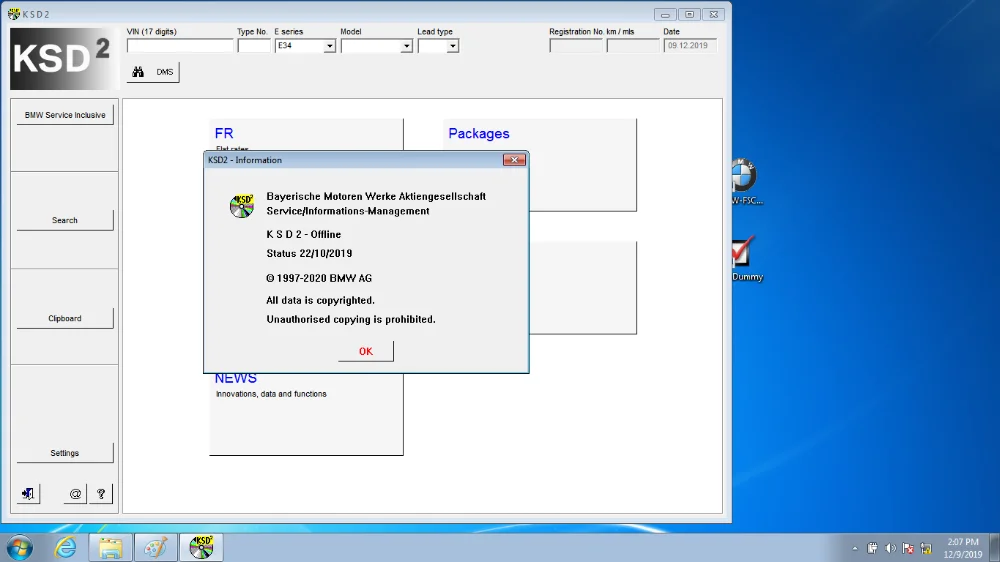Click the @ email icon

tap(75, 494)
